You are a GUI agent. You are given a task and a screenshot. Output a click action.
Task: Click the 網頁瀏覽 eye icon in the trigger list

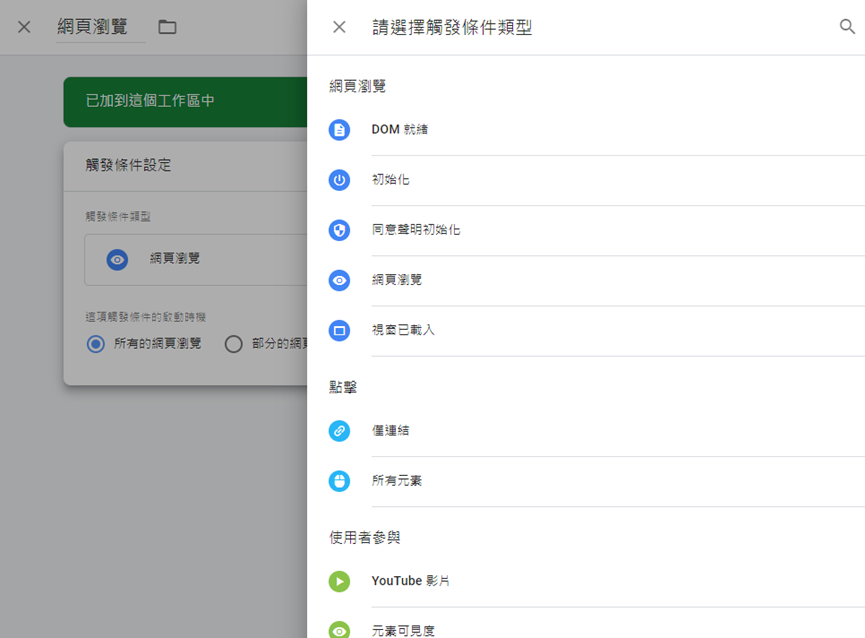(x=339, y=280)
